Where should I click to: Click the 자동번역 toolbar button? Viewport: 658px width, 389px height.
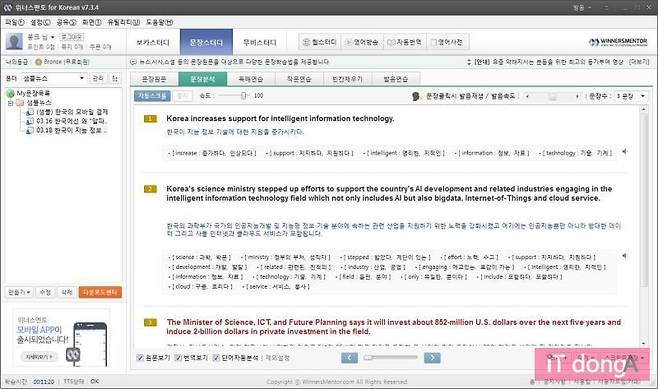click(405, 42)
